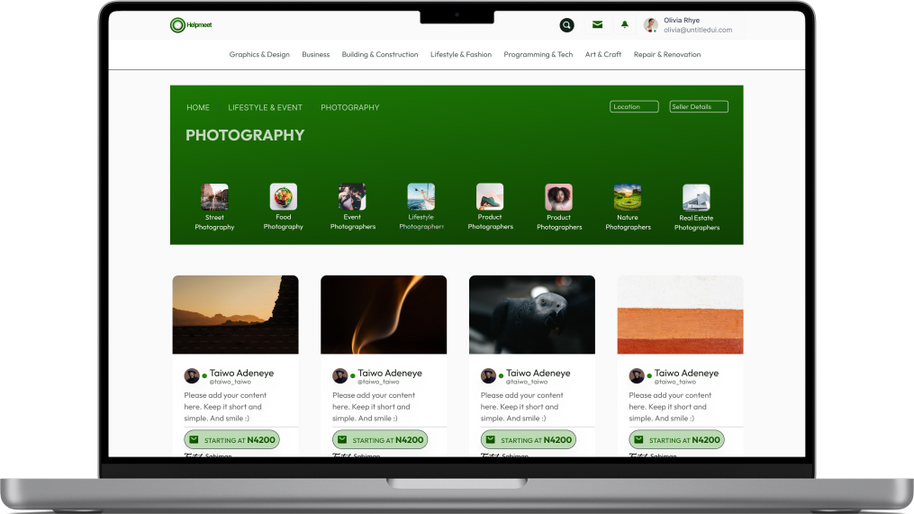Open the Art & Craft category
This screenshot has height=514, width=914.
point(603,54)
